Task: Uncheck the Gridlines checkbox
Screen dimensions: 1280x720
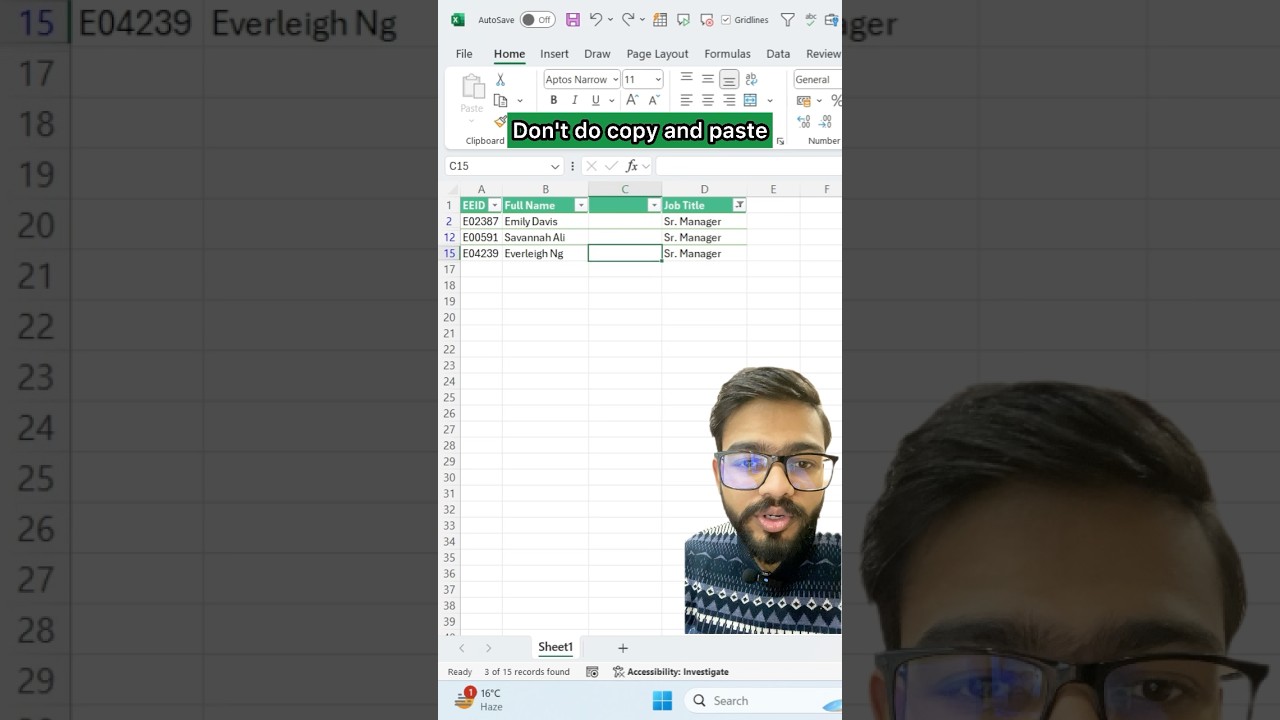Action: [x=726, y=20]
